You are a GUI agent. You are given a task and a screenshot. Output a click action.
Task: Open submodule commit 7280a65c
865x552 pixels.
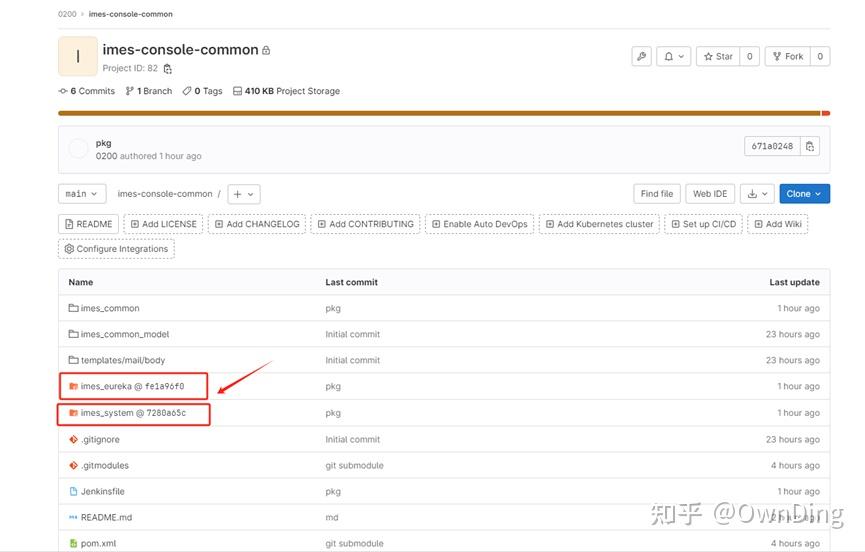[x=166, y=412]
